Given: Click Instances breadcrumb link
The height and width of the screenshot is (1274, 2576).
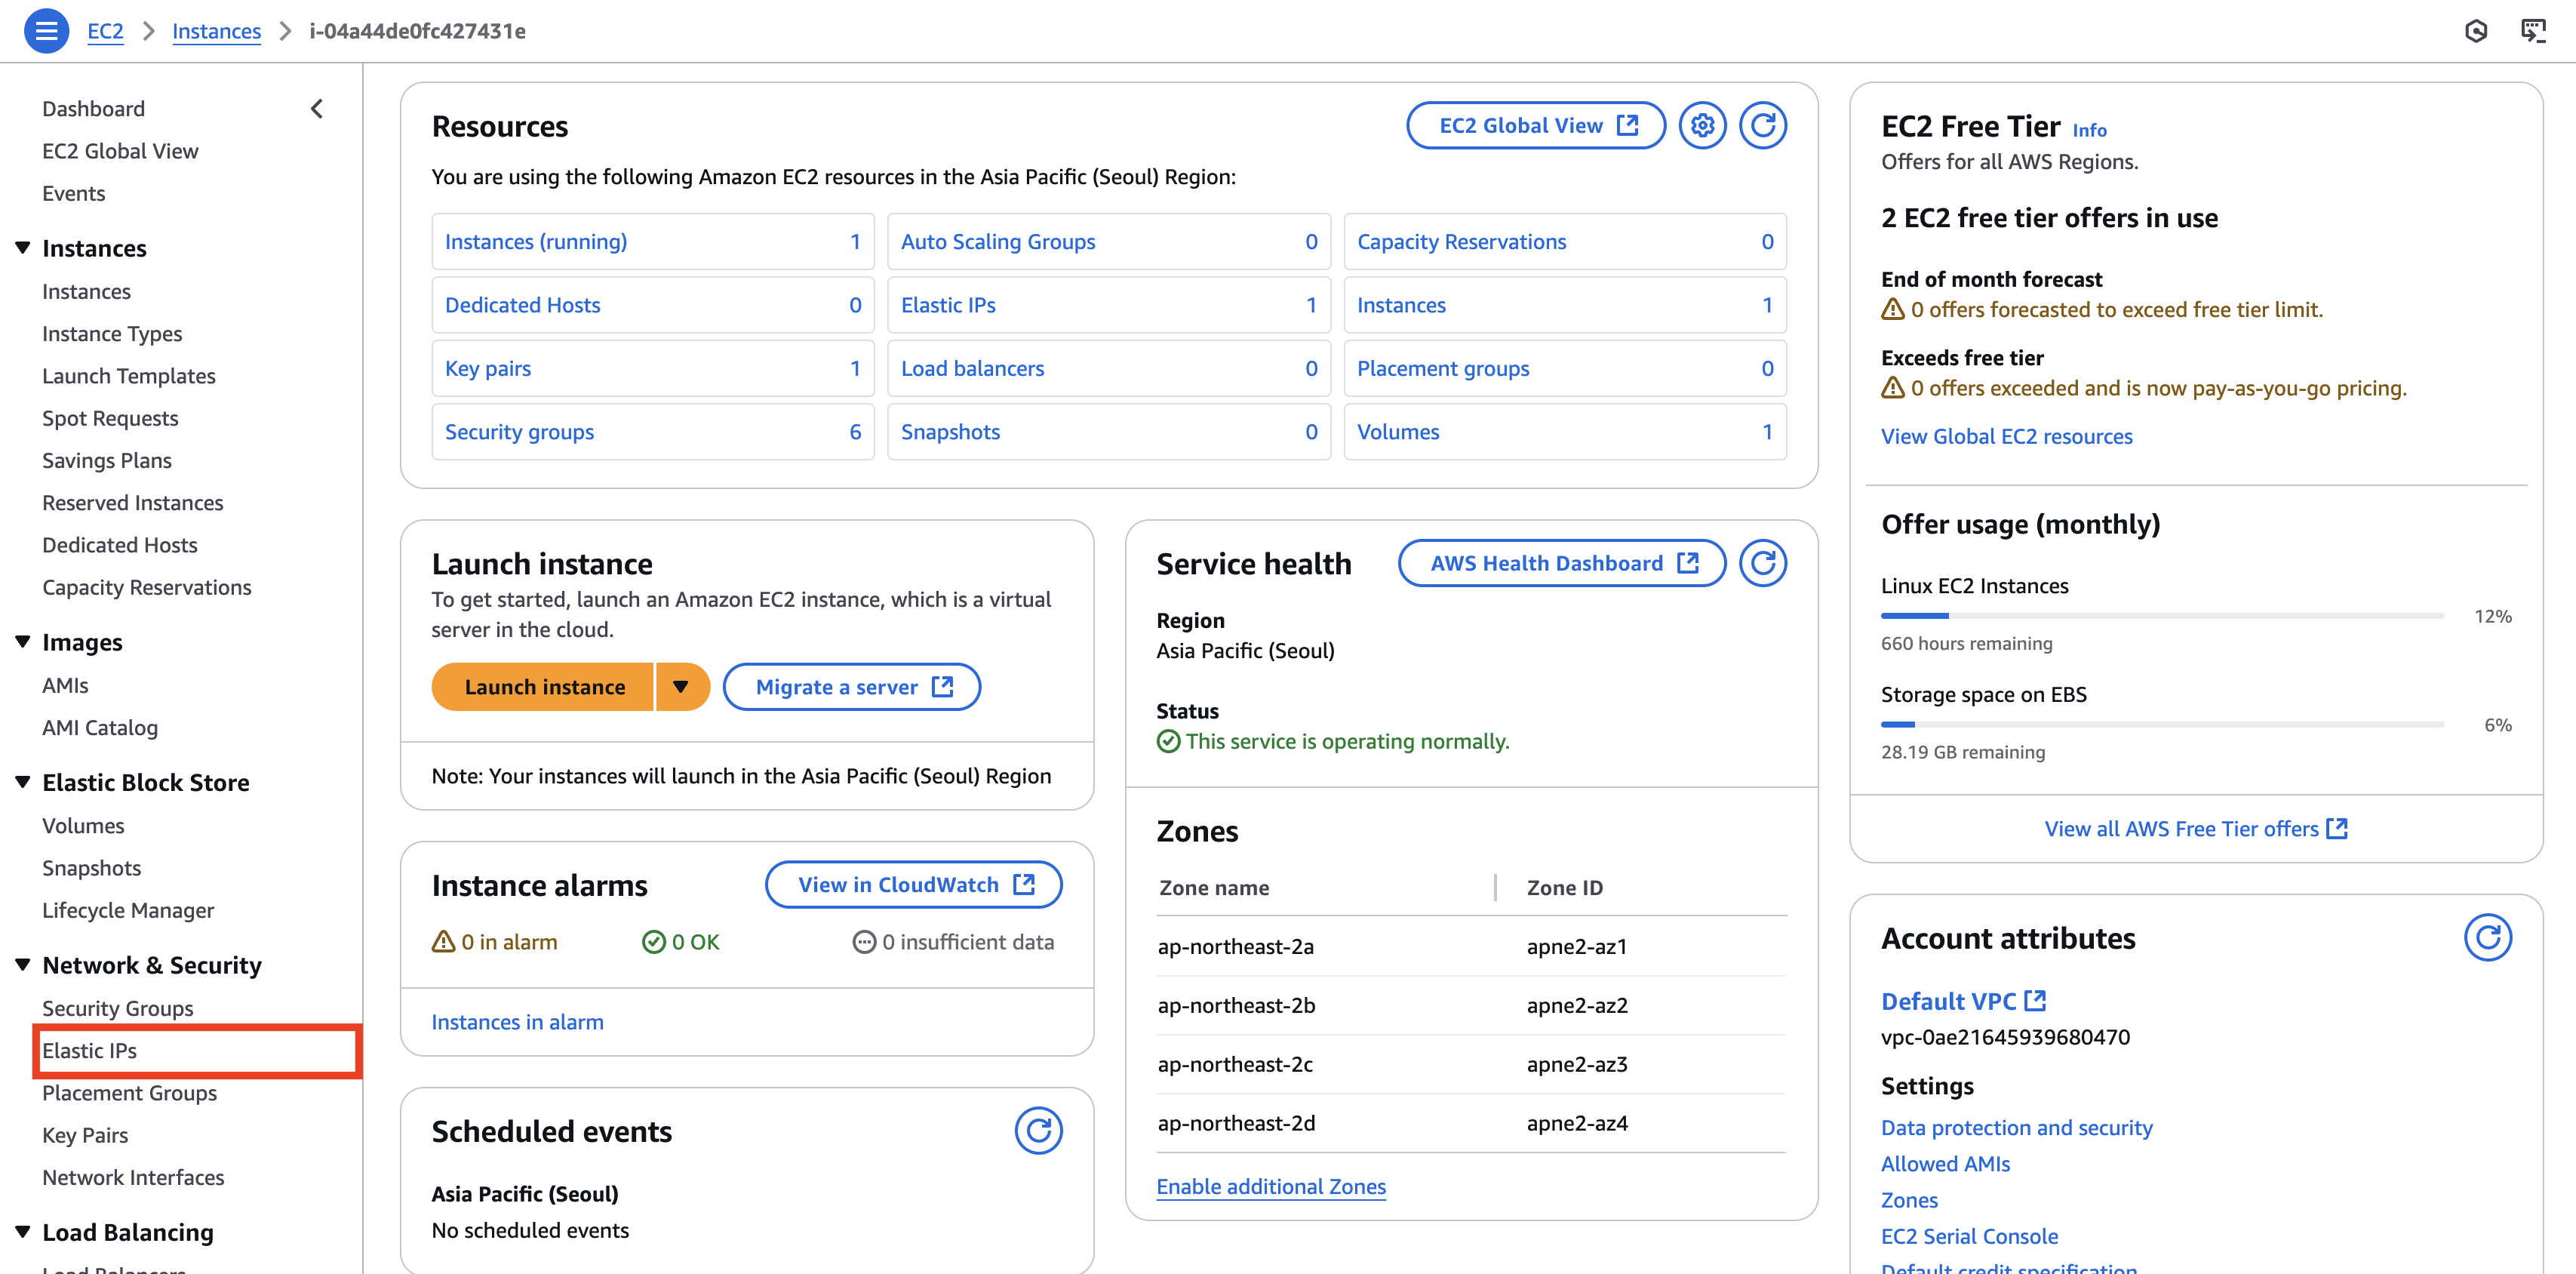Looking at the screenshot, I should pos(216,31).
